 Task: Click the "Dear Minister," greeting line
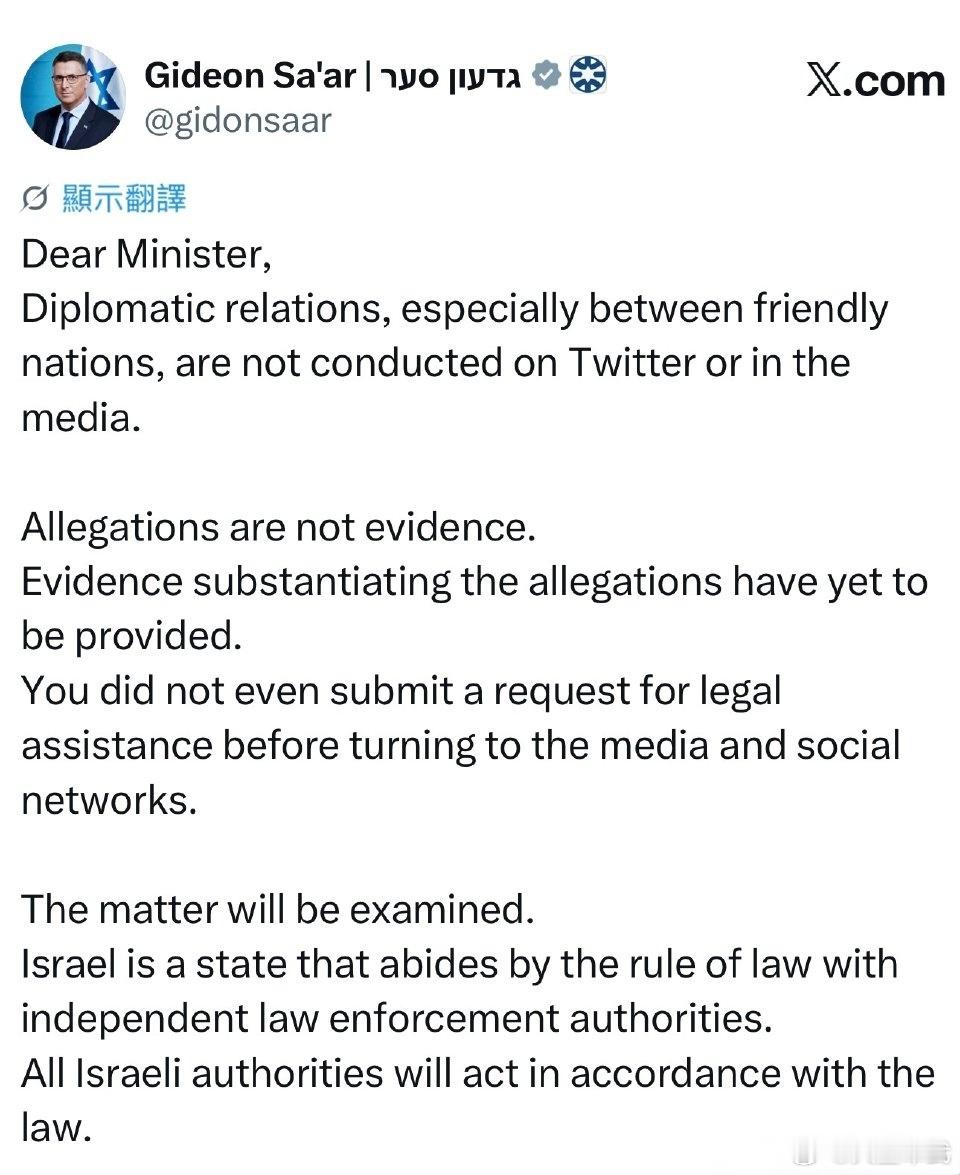coord(147,254)
